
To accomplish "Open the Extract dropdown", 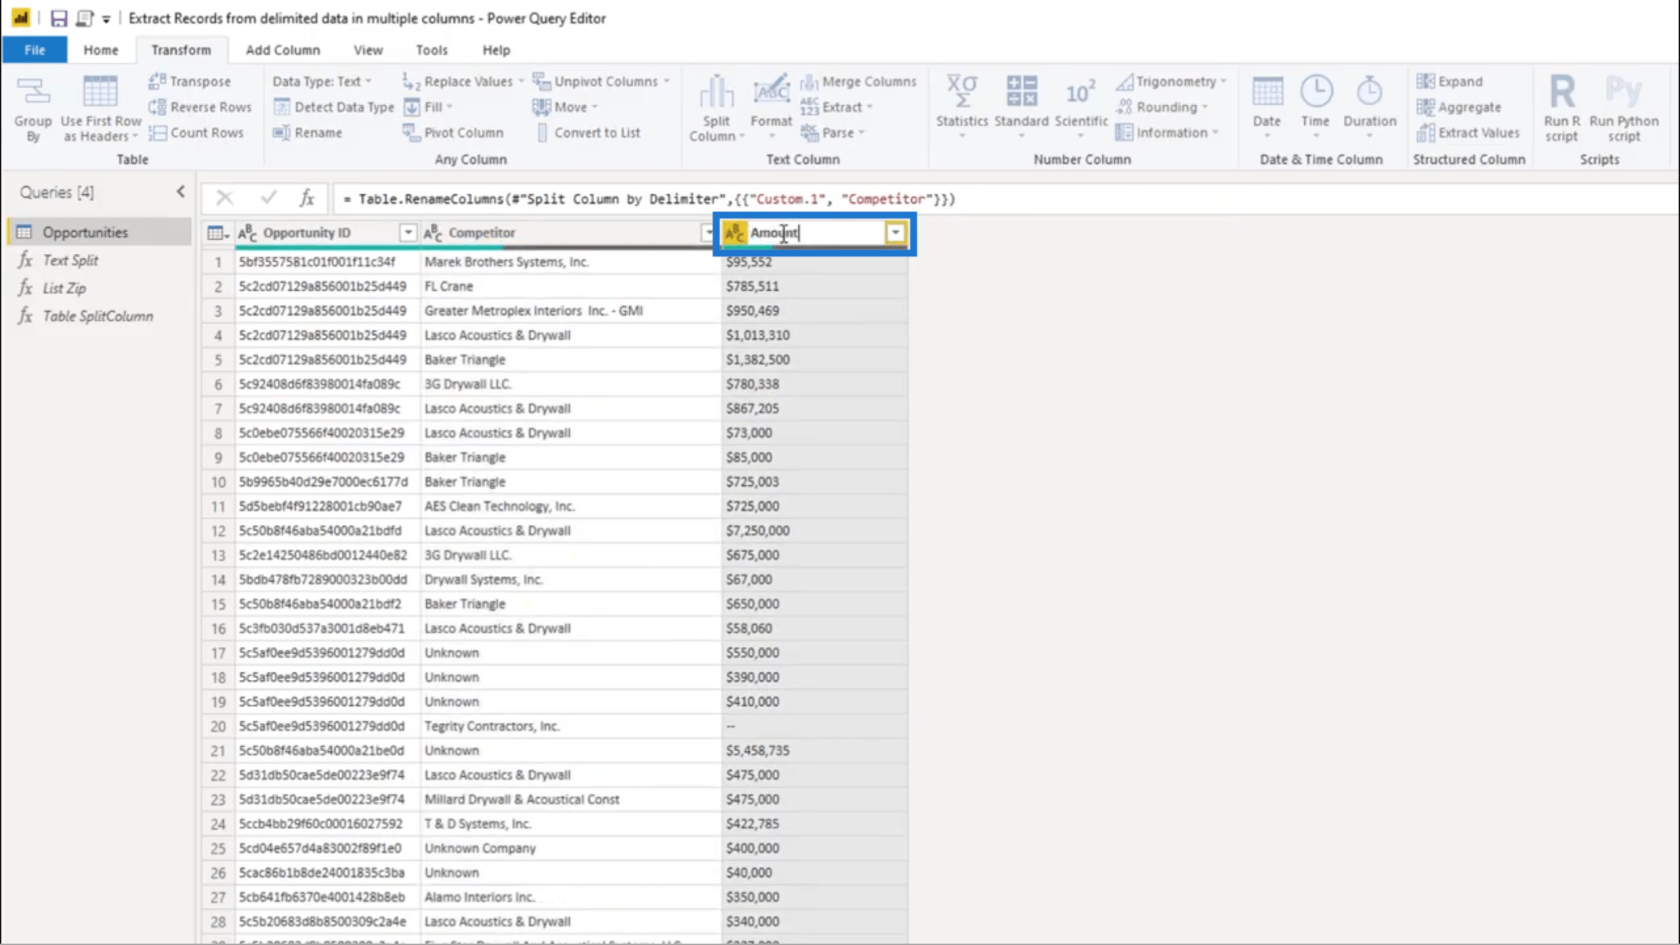I will [x=836, y=107].
